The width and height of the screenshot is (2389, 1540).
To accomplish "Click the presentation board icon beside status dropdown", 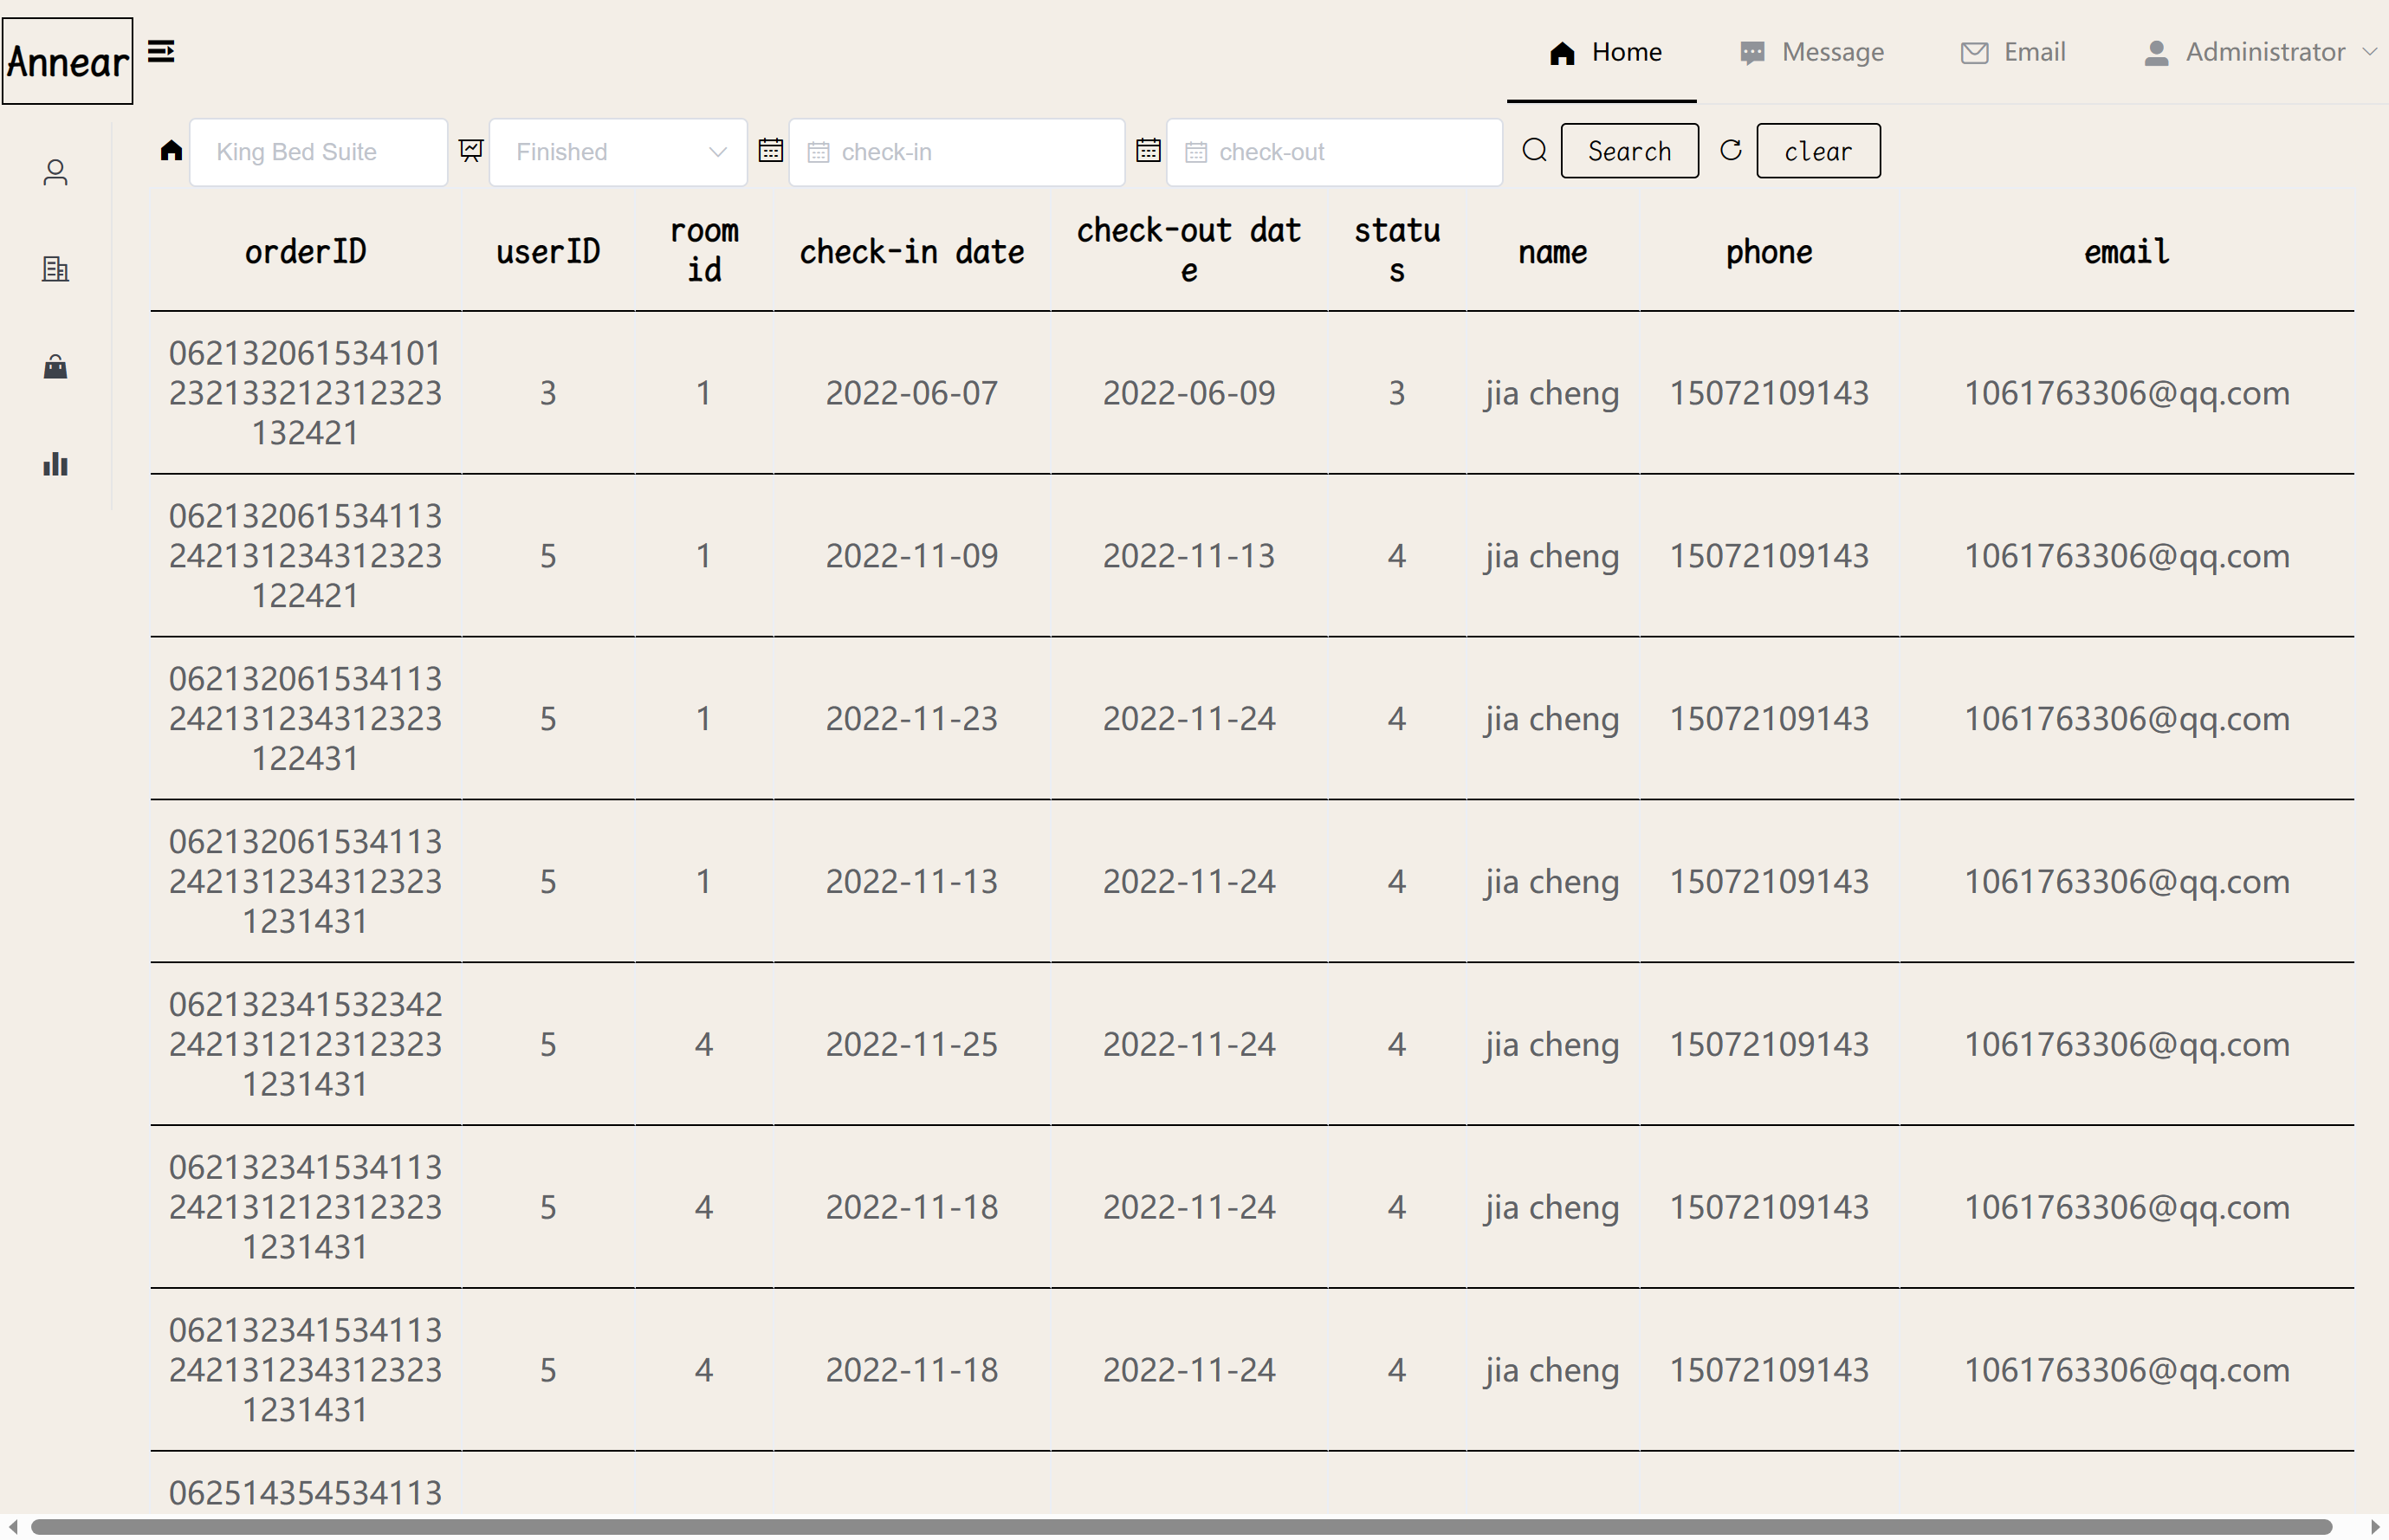I will pos(471,151).
